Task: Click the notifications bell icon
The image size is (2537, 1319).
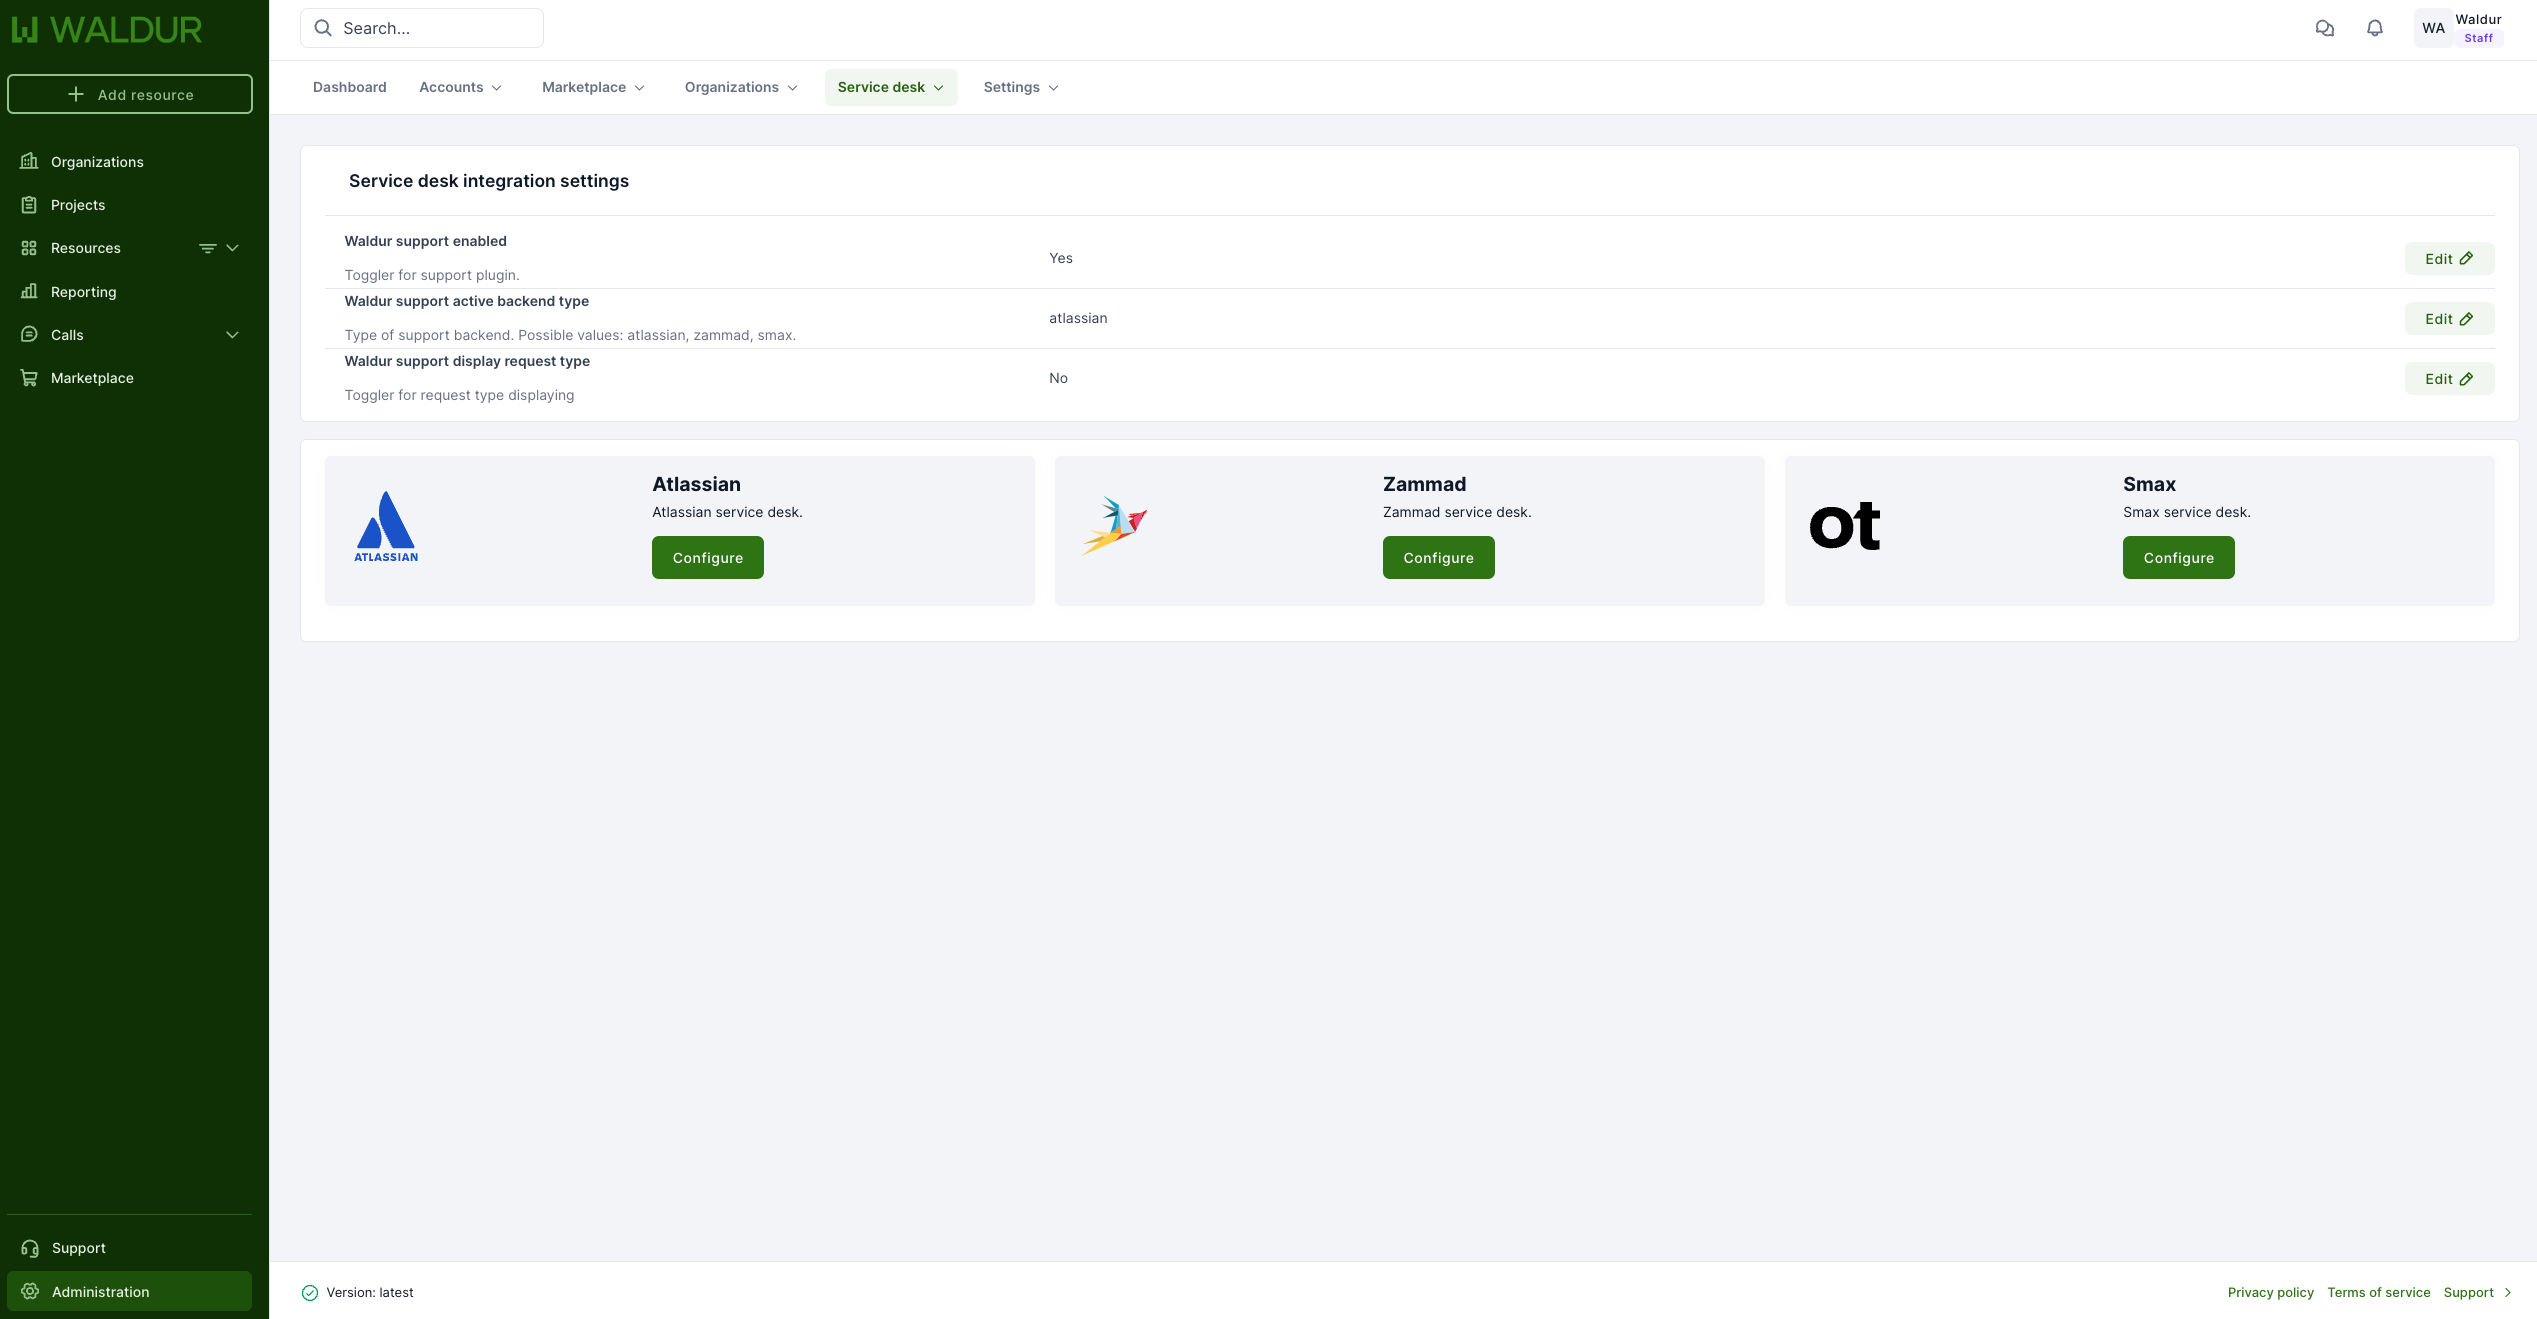Action: pos(2374,28)
